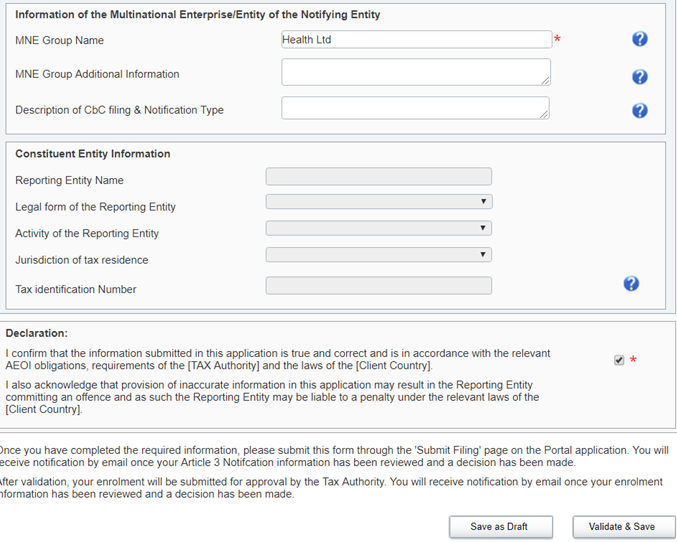Focus the MNE Group Name field containing Health Ltd
Viewport: 677px width, 542px height.
click(x=416, y=40)
